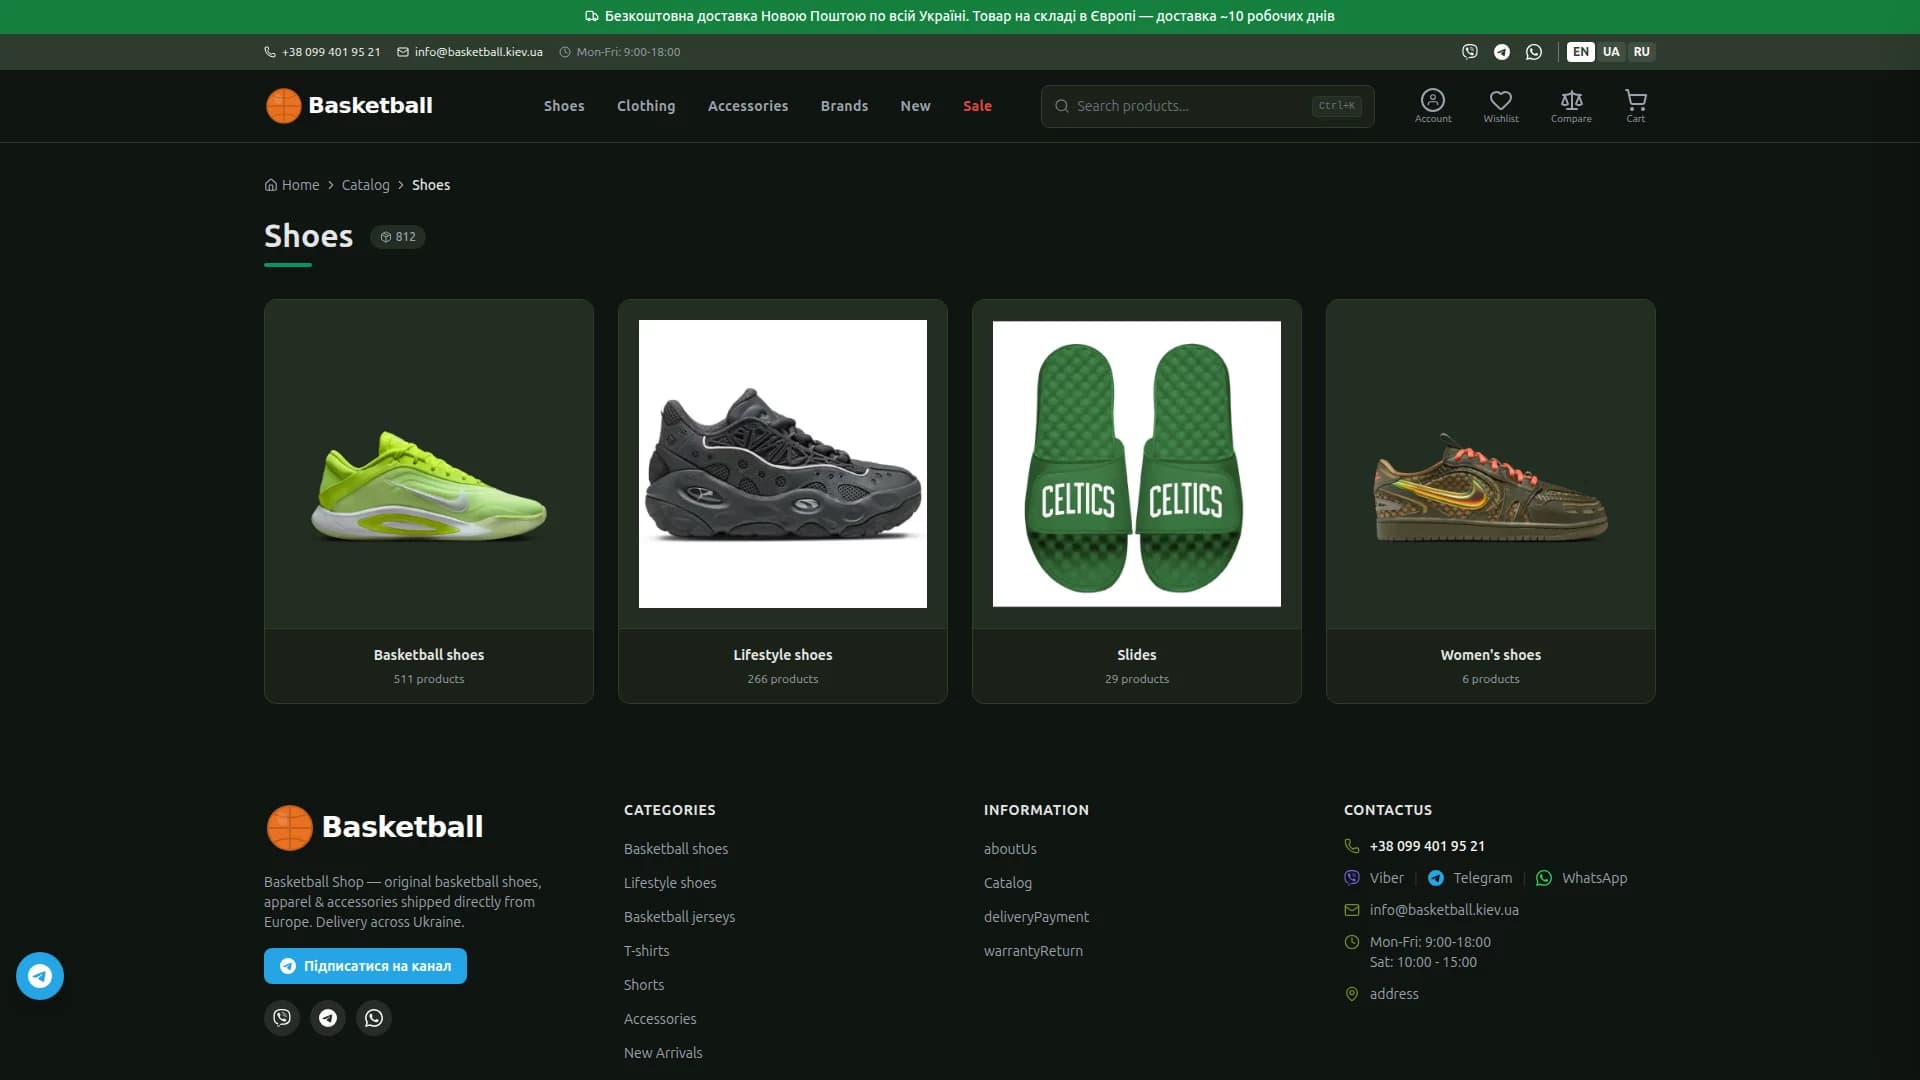Switch language to EN
The height and width of the screenshot is (1080, 1920).
pyautogui.click(x=1580, y=52)
